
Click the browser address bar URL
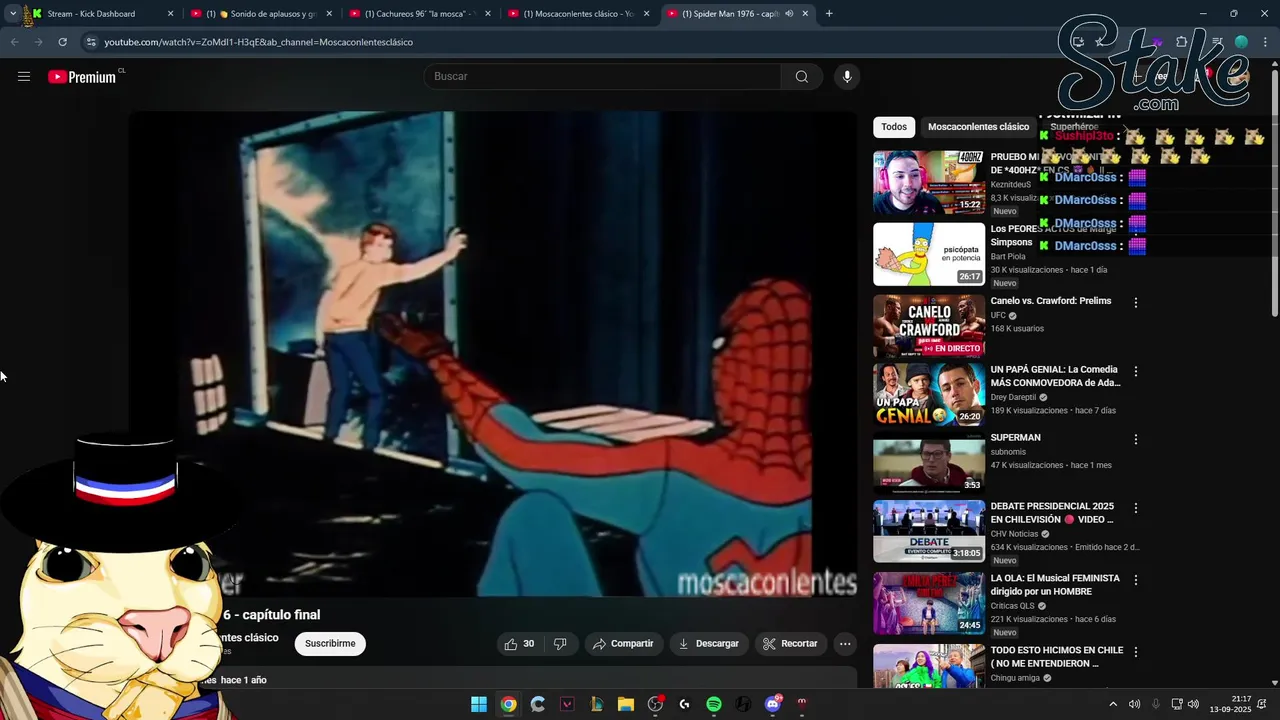258,42
